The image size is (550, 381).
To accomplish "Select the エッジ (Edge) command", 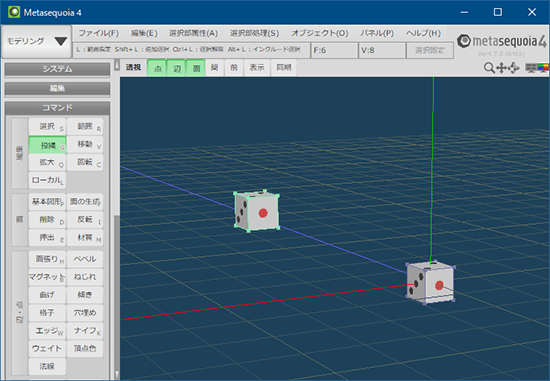I will tap(47, 331).
